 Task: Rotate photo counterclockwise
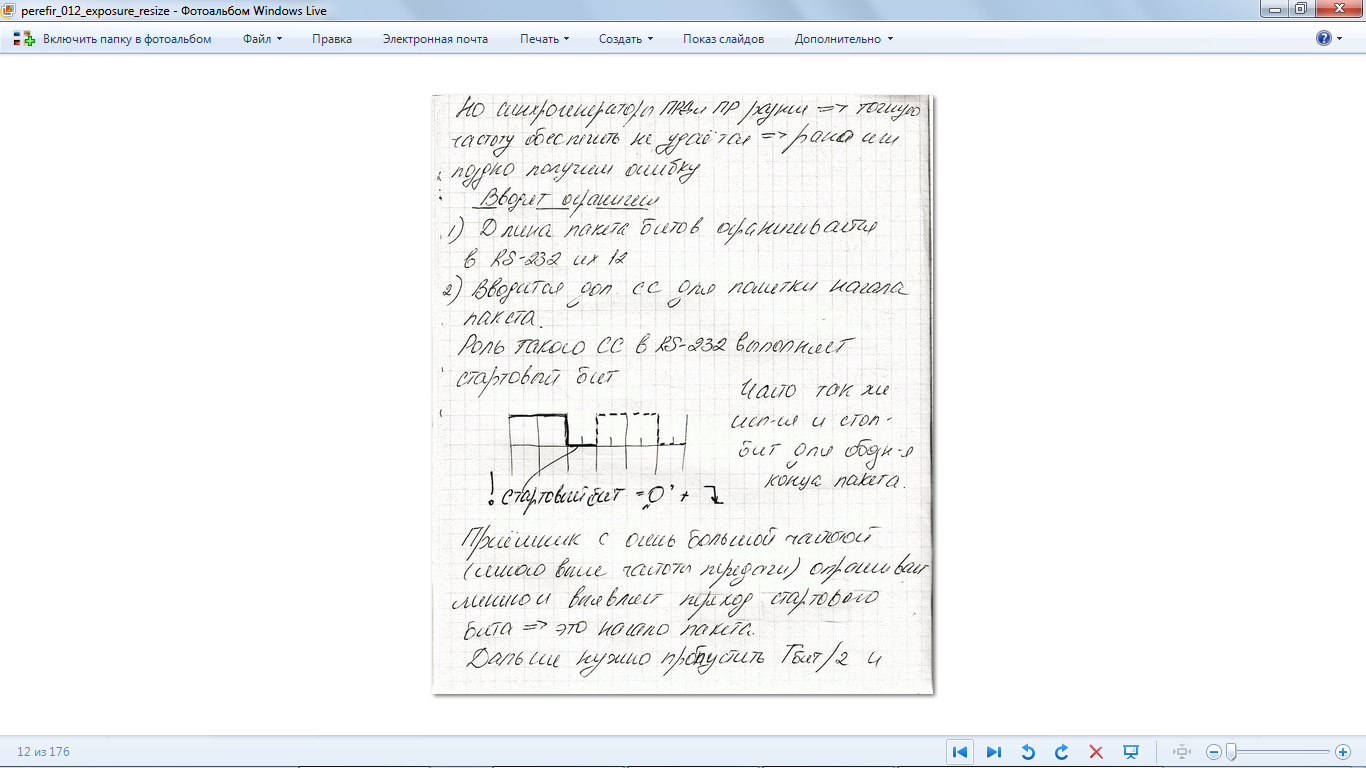(x=1028, y=752)
